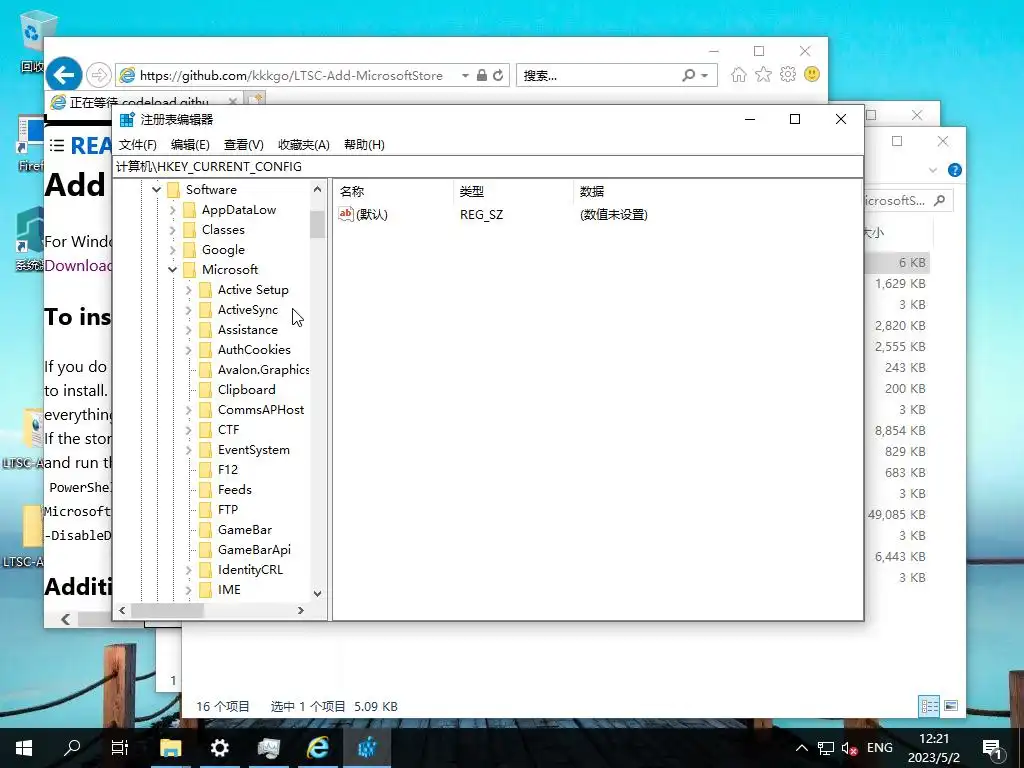Select the AuthCookies registry key

pyautogui.click(x=254, y=350)
